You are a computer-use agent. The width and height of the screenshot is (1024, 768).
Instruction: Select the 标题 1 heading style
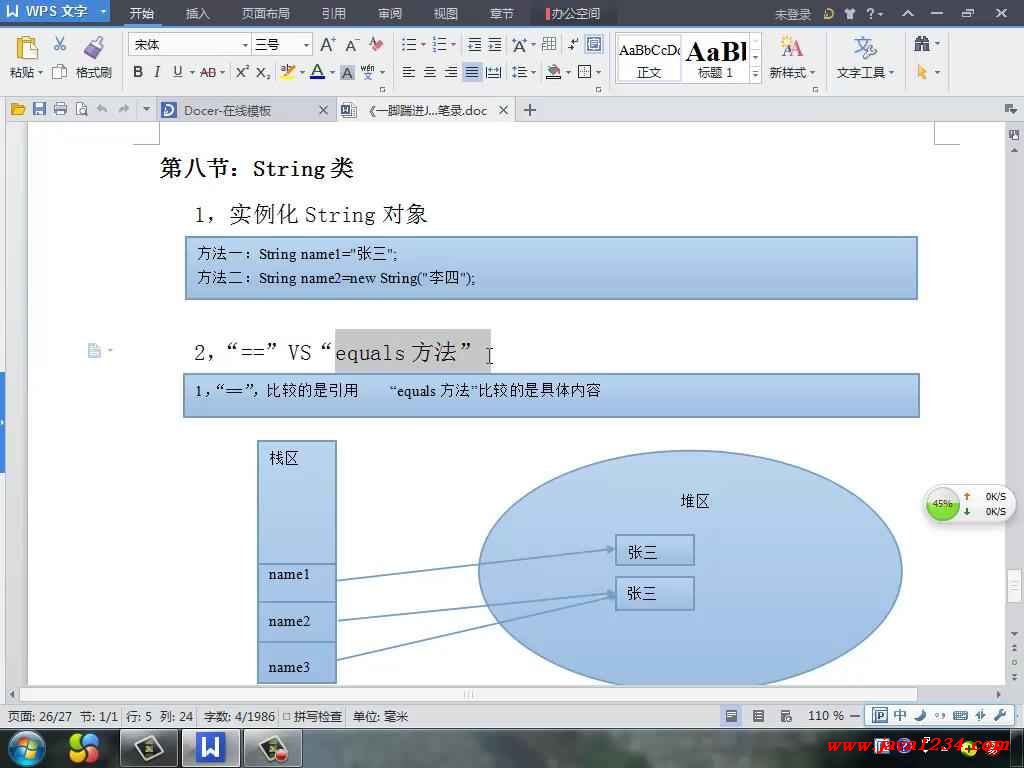click(x=716, y=58)
